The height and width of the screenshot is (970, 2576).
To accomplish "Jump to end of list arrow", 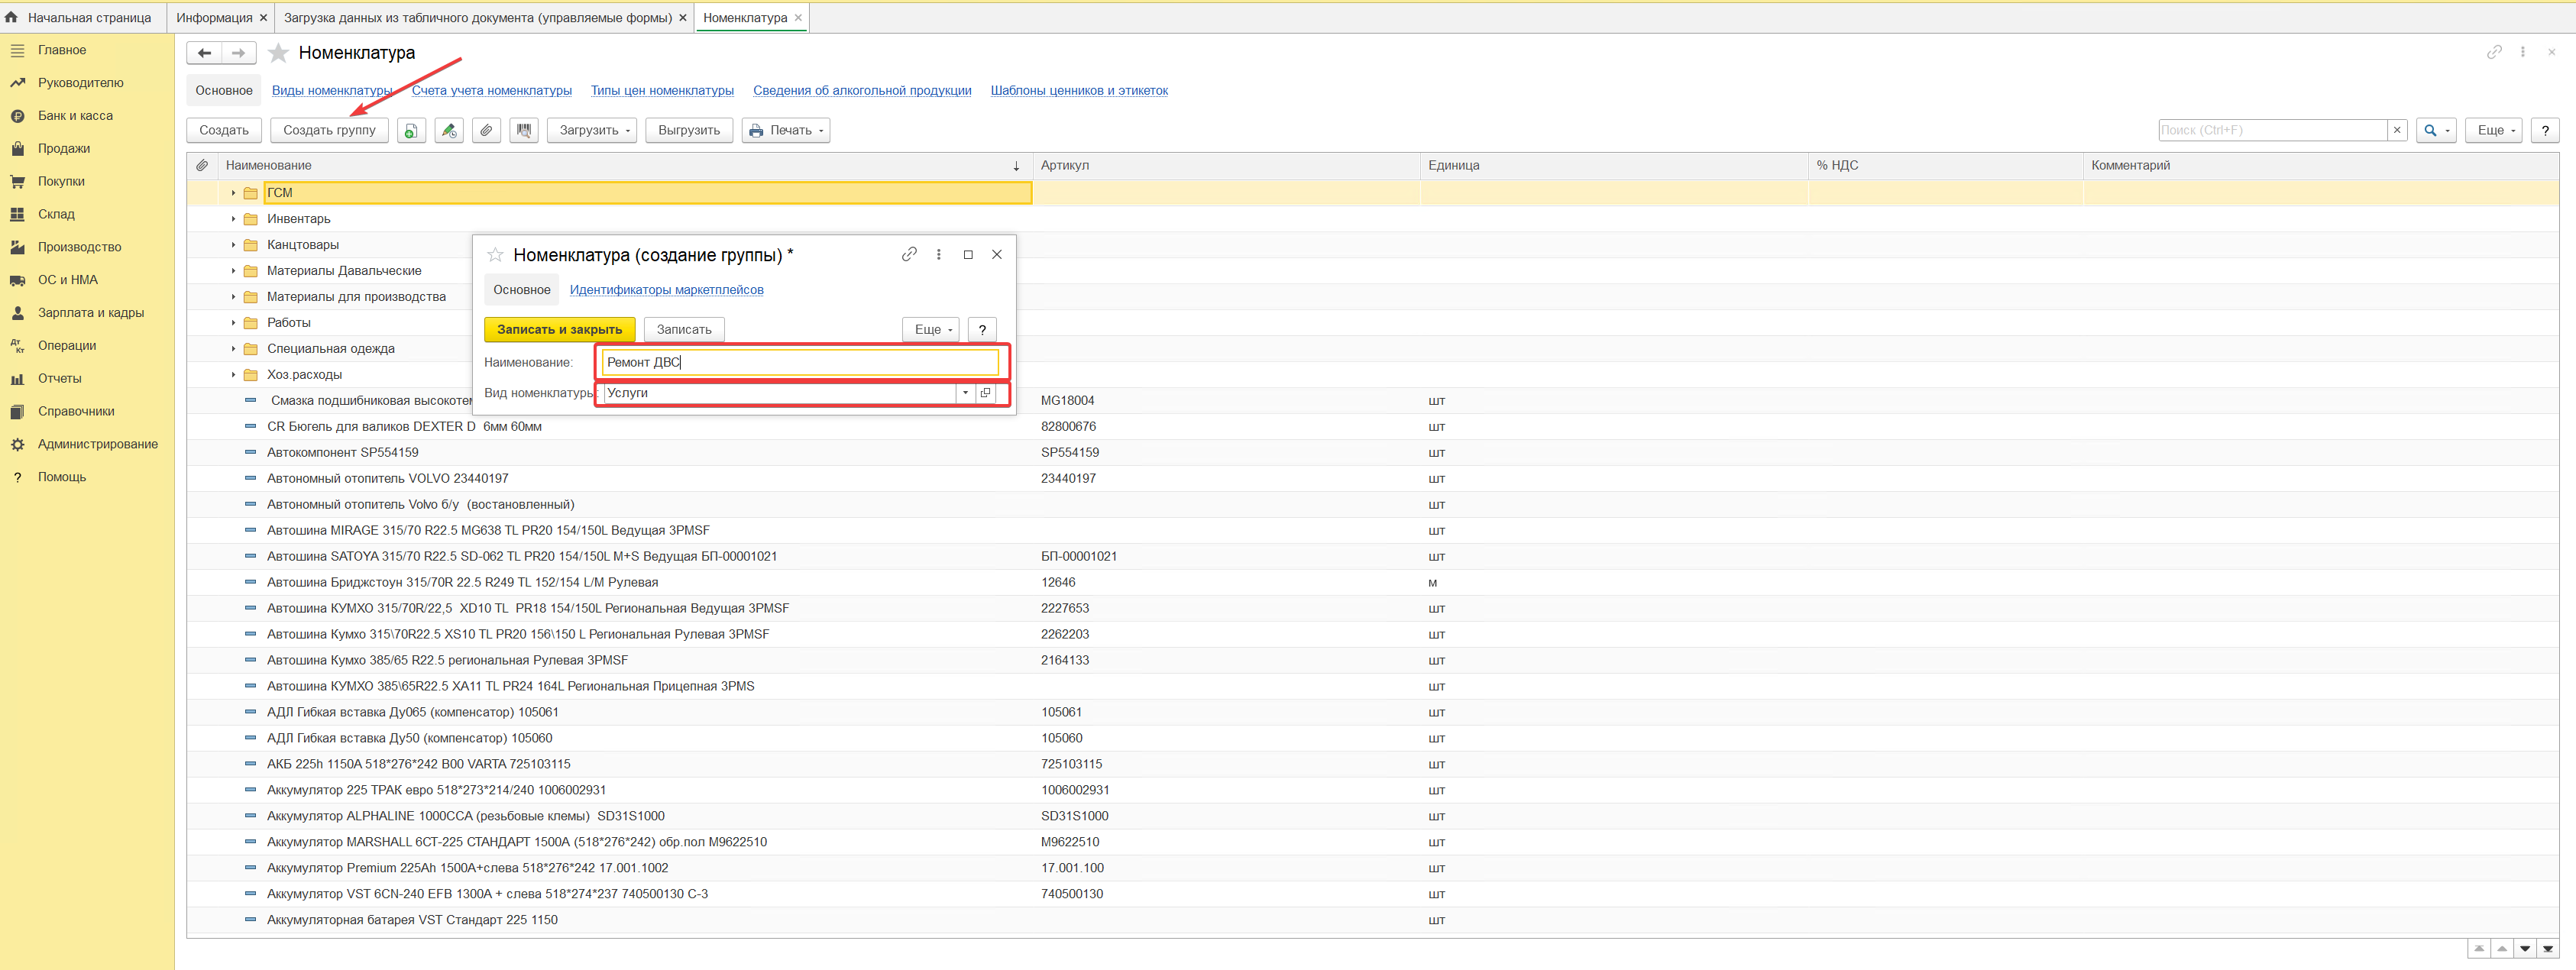I will point(2547,948).
